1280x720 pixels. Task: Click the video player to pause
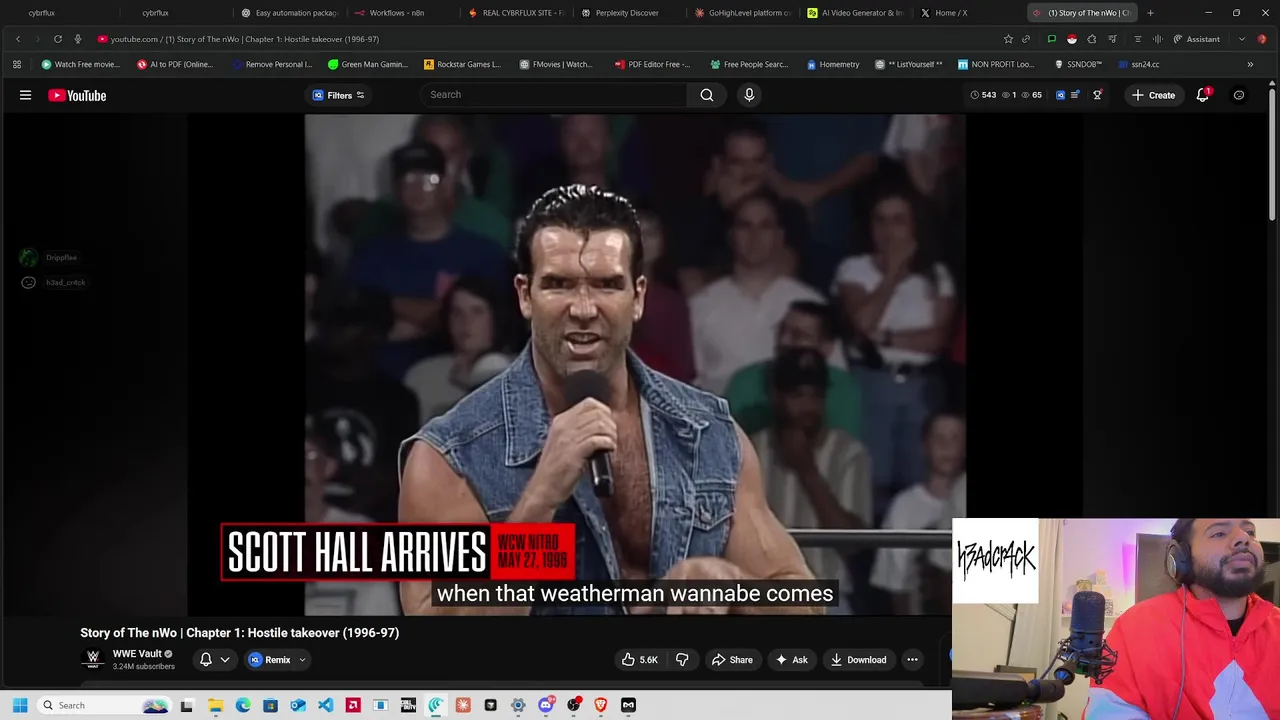coord(635,364)
